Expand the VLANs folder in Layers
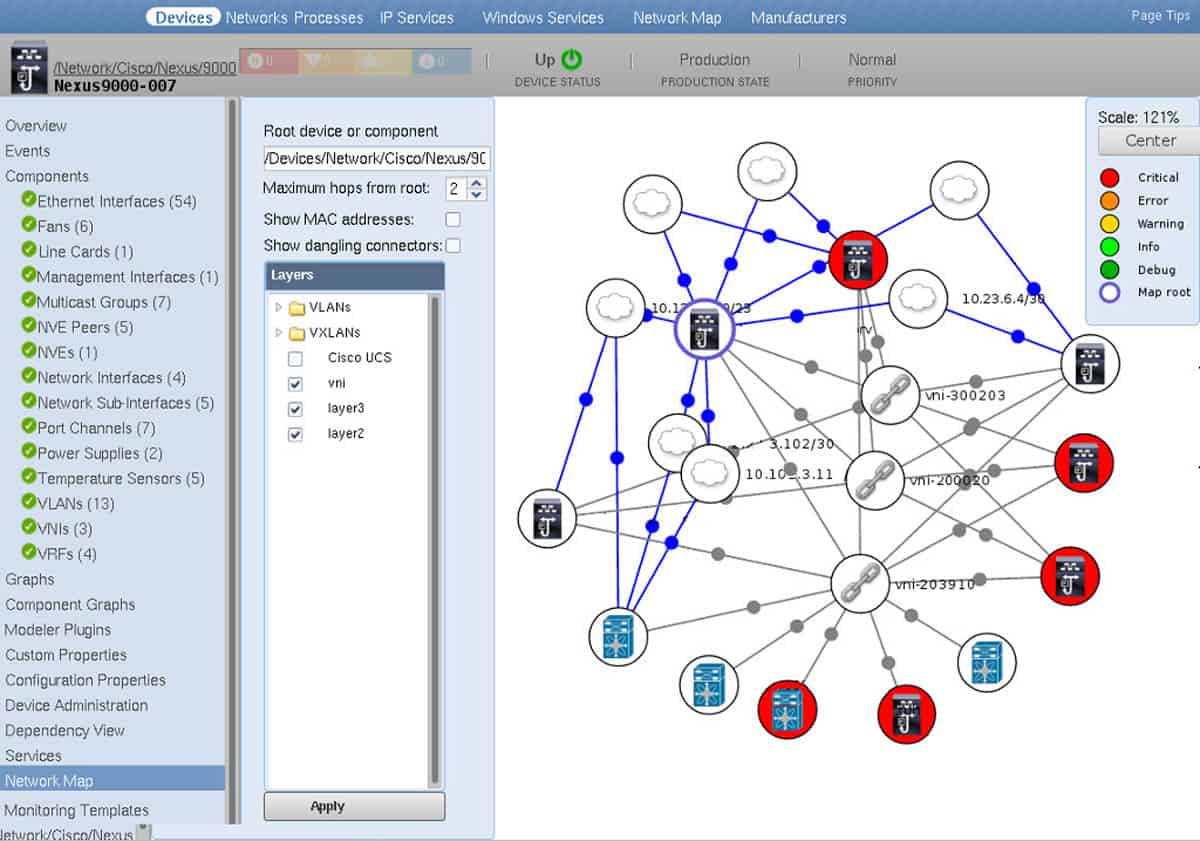Image resolution: width=1200 pixels, height=841 pixels. pos(279,307)
